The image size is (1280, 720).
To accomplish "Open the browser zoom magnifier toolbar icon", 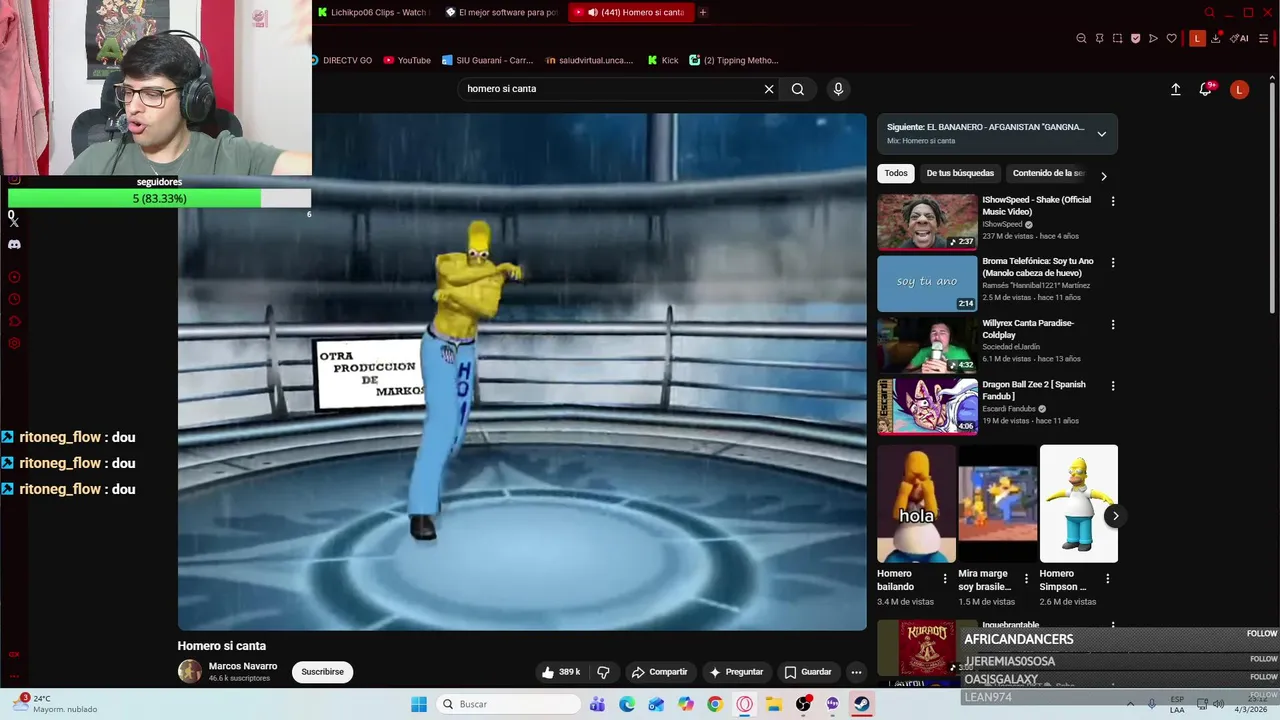I will [1081, 39].
